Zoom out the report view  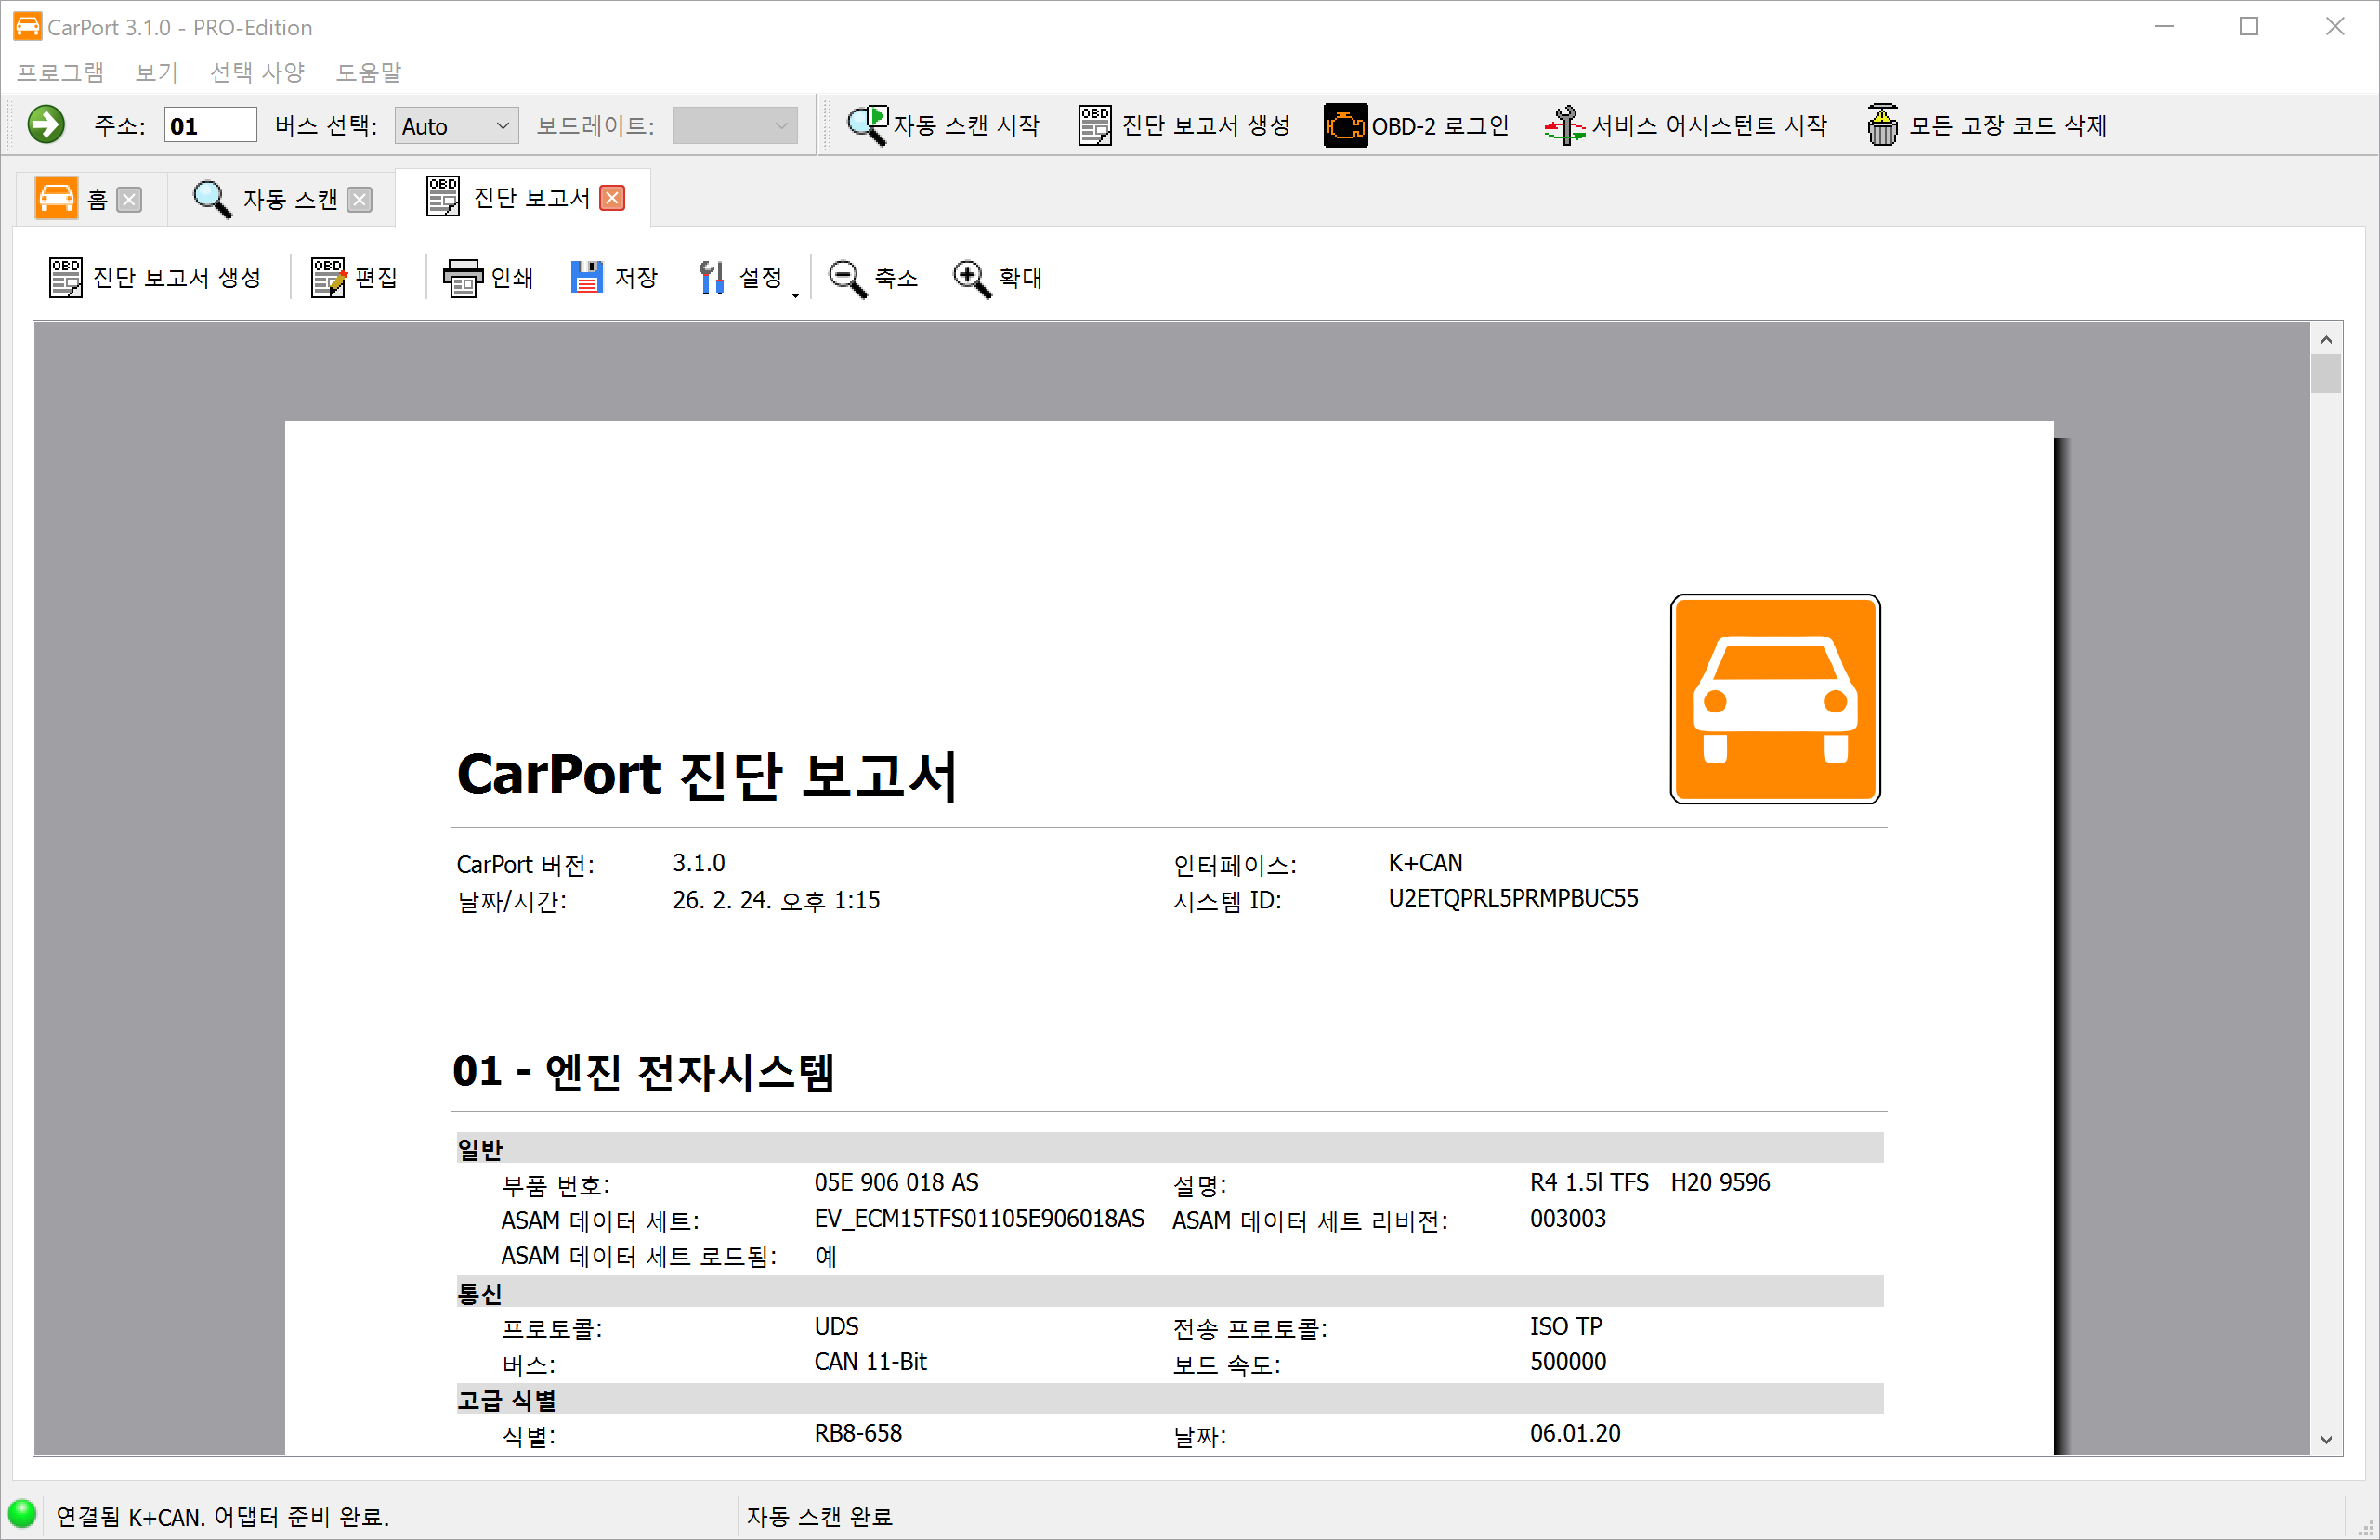[x=847, y=277]
